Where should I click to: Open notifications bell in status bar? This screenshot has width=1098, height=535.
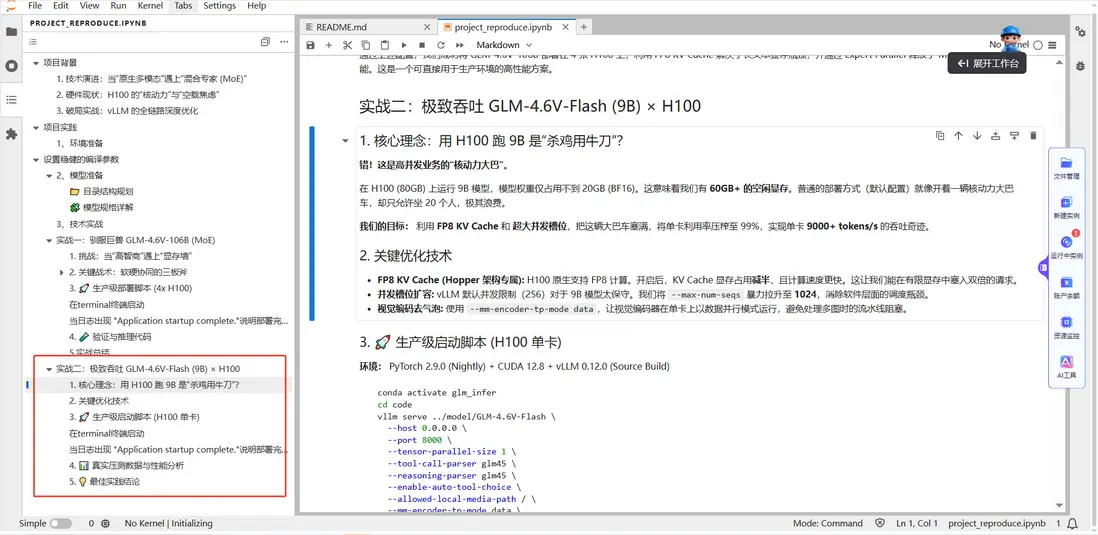point(1073,523)
